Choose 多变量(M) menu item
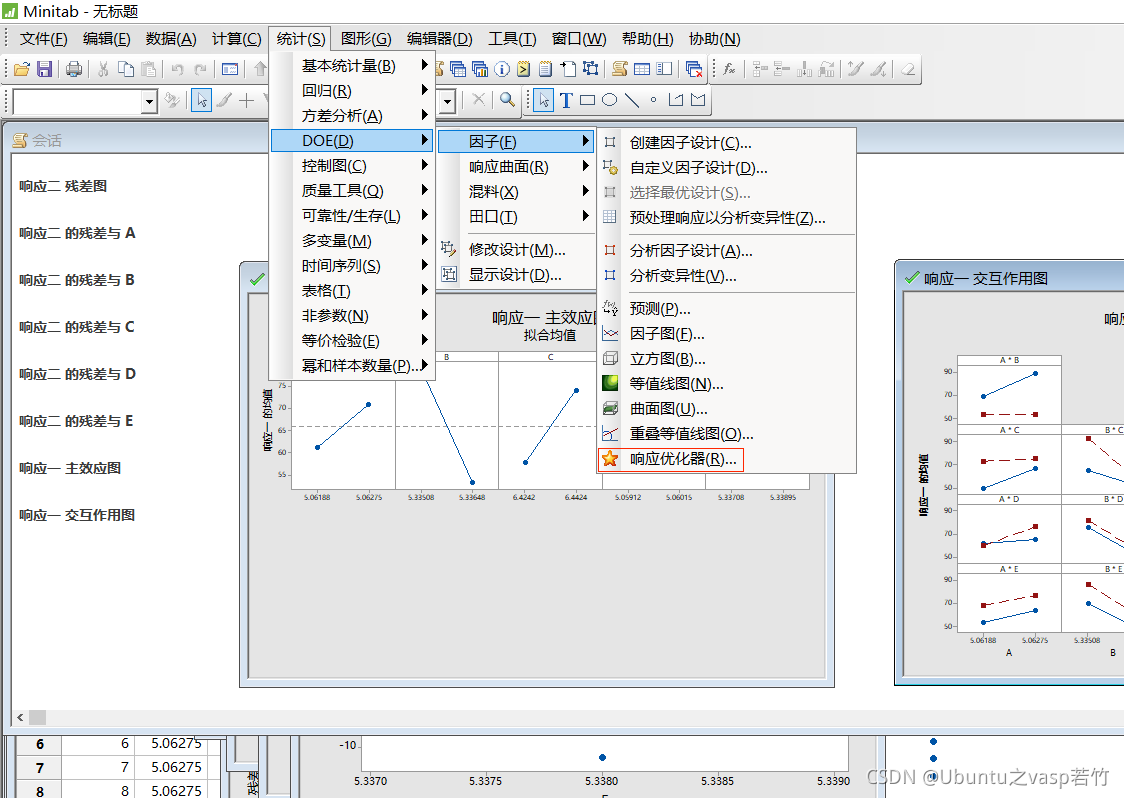 [353, 241]
